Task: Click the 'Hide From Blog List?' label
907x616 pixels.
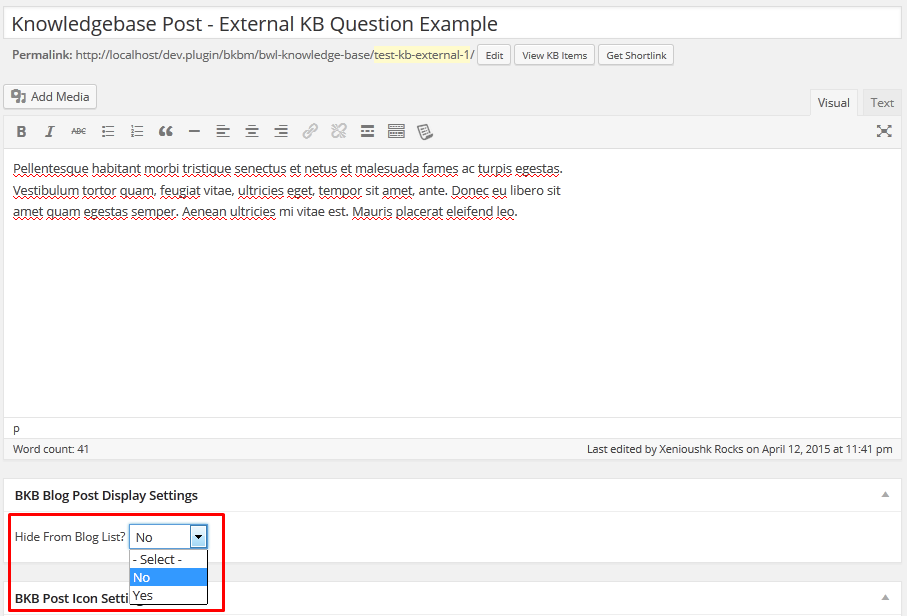Action: pyautogui.click(x=70, y=537)
